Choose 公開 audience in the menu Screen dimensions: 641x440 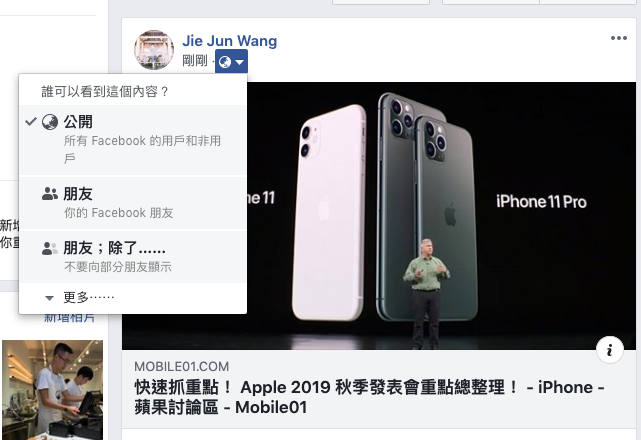click(x=133, y=140)
